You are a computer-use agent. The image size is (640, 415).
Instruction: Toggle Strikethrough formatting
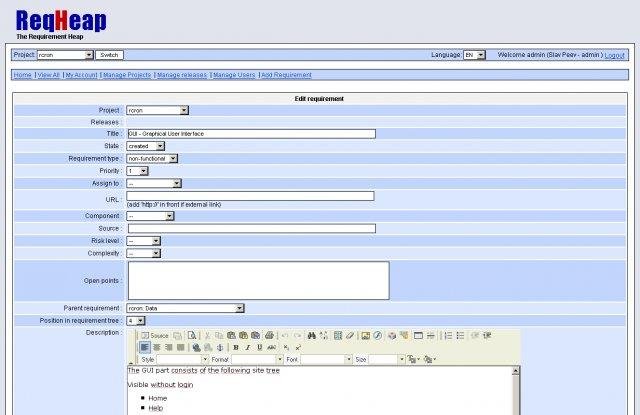(x=271, y=347)
